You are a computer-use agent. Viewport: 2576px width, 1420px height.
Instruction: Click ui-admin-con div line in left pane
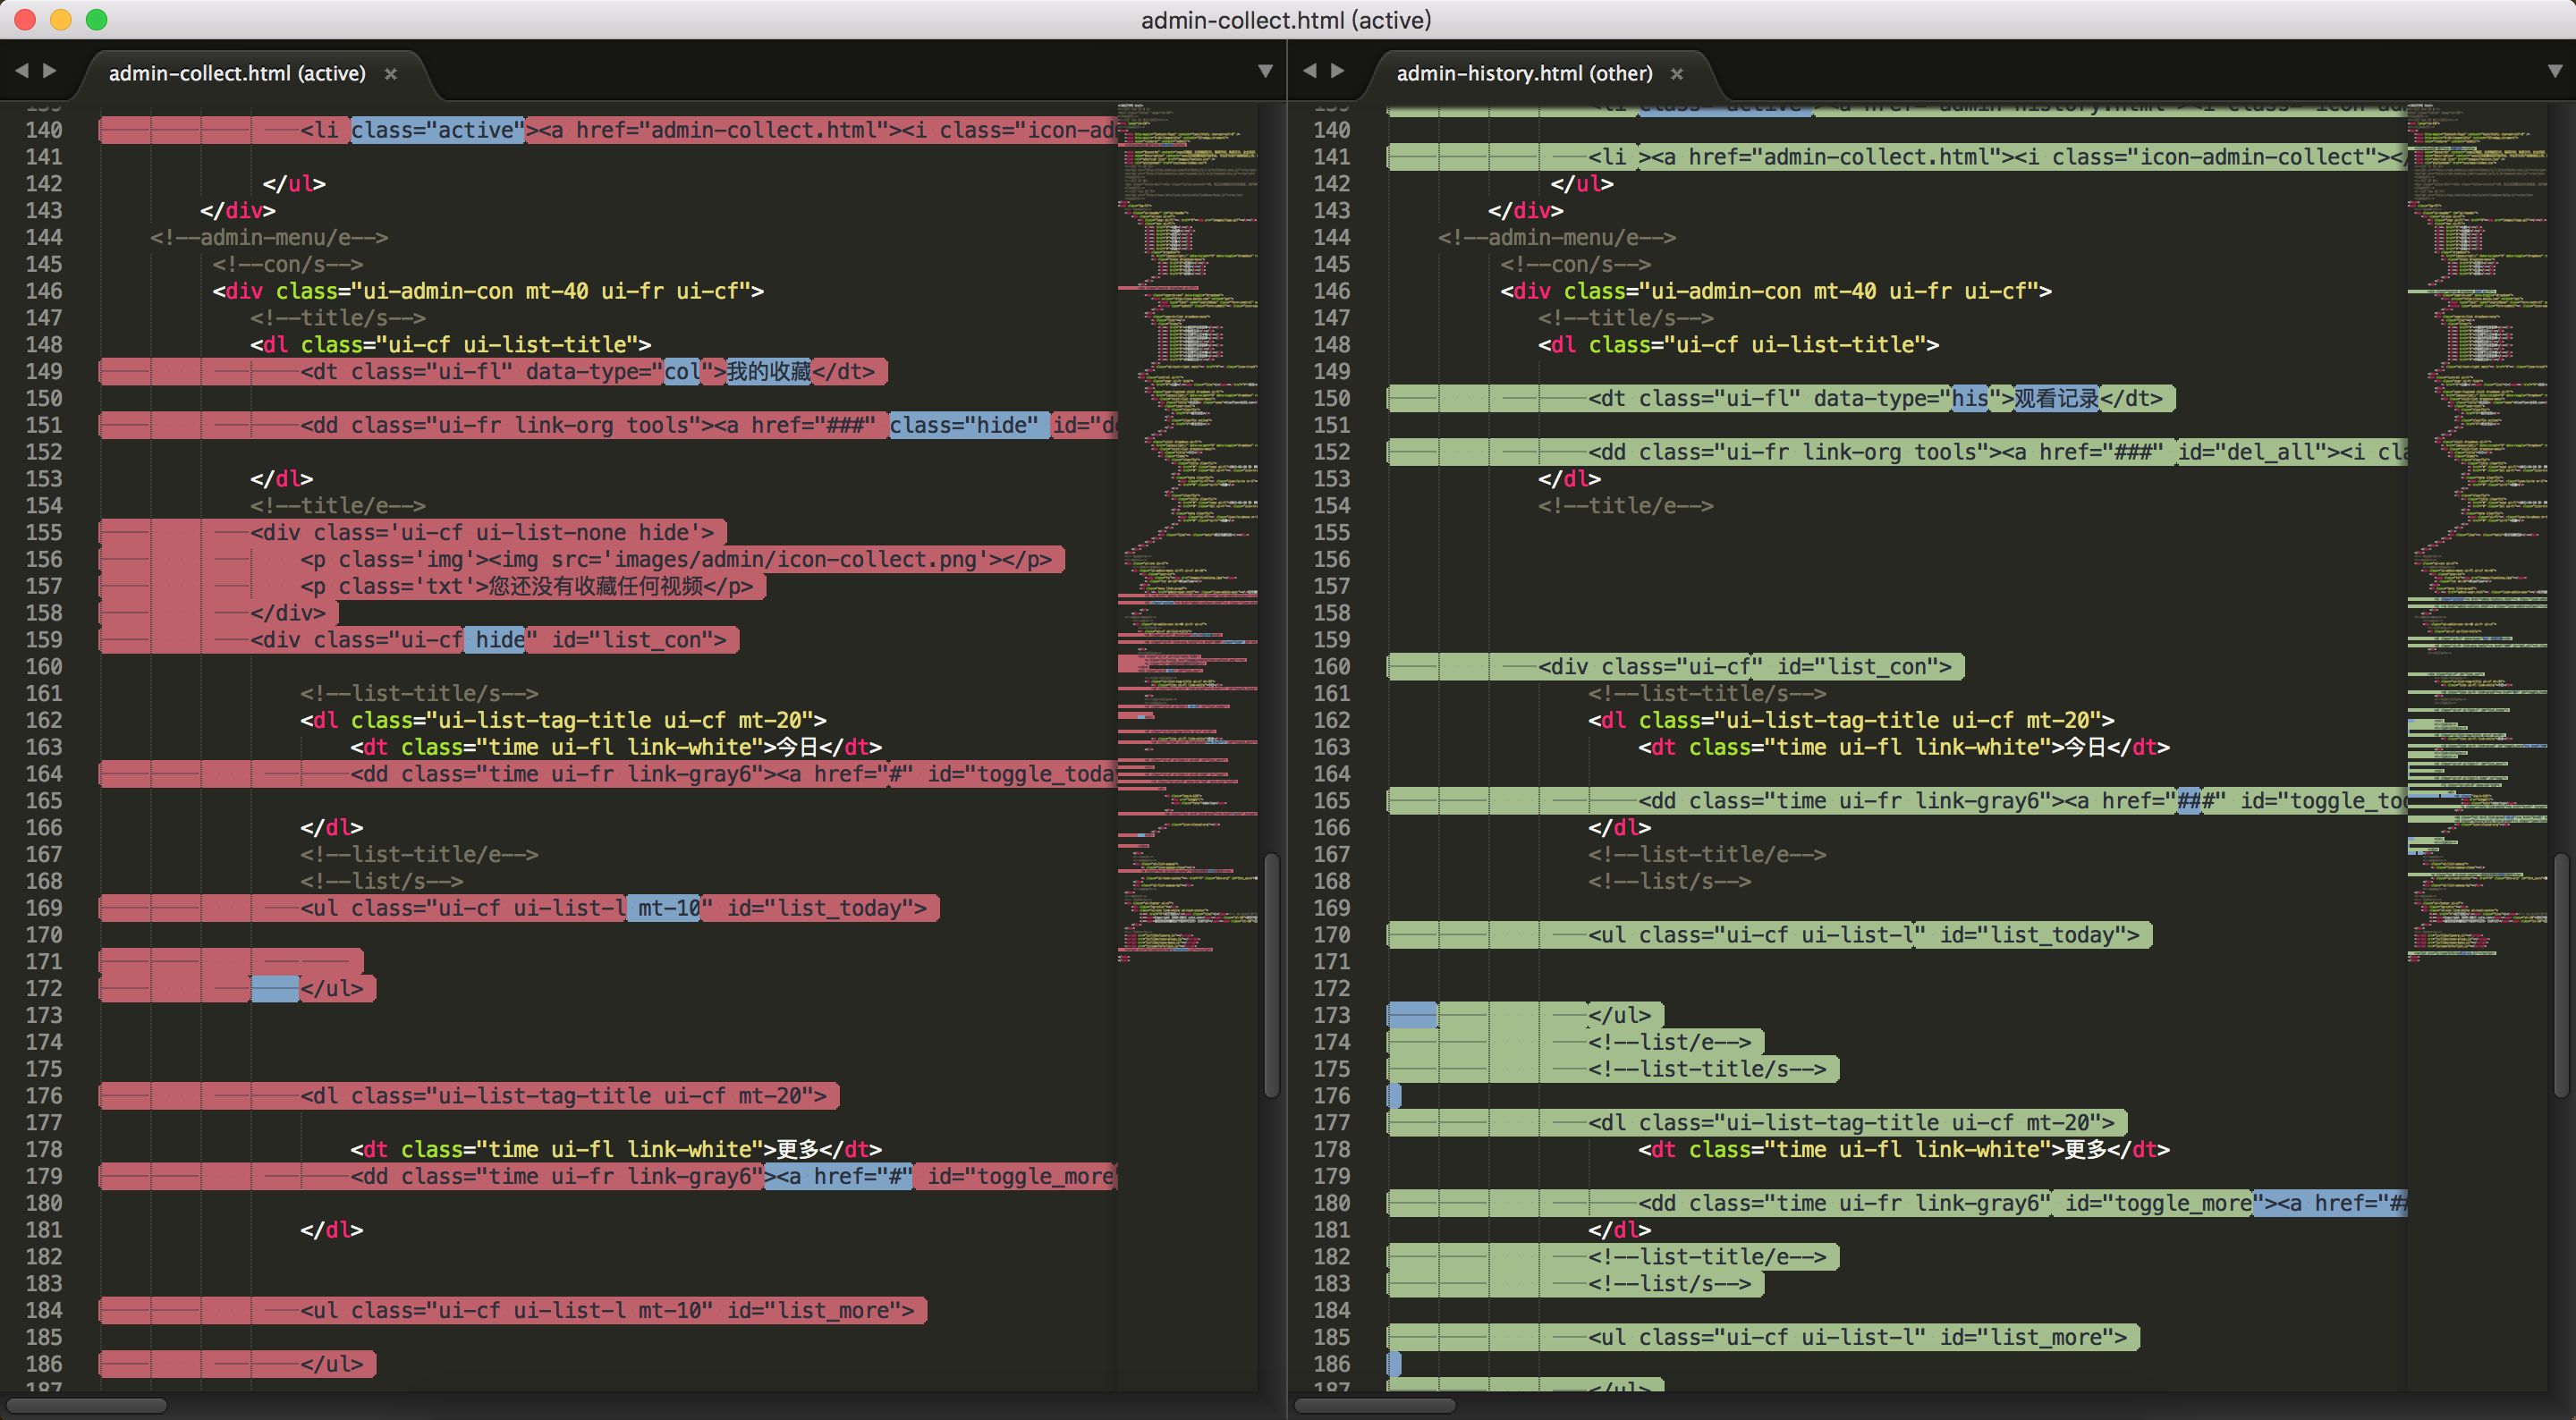(487, 292)
